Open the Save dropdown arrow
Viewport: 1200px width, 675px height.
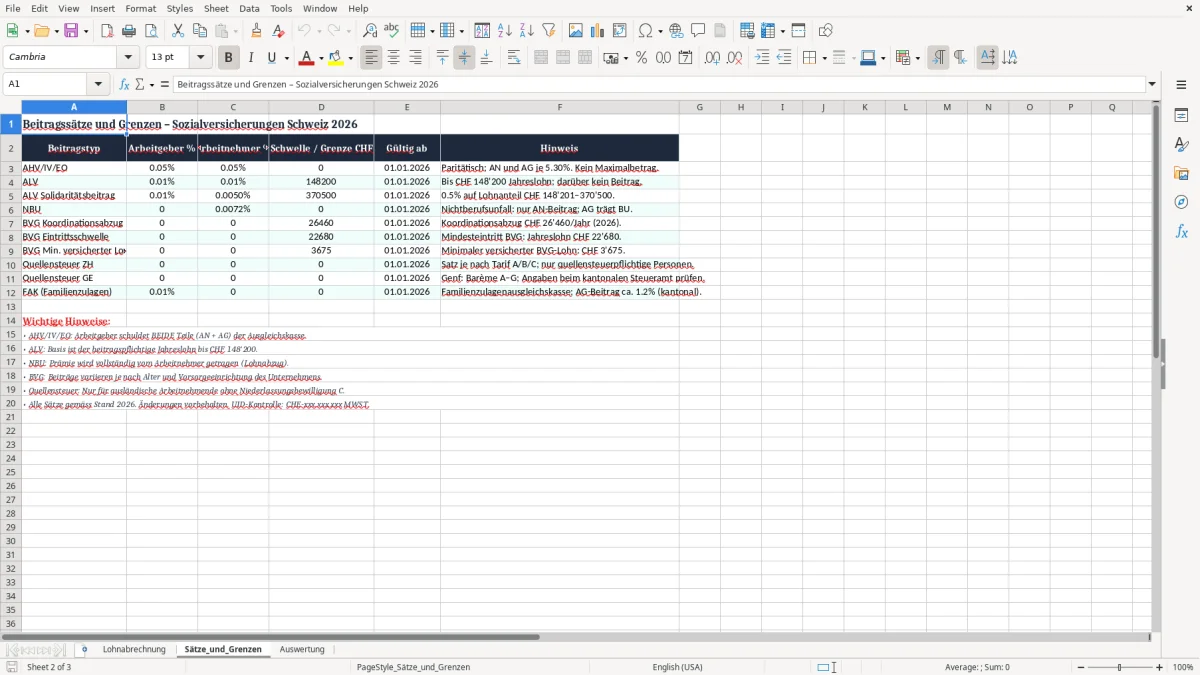(x=86, y=31)
